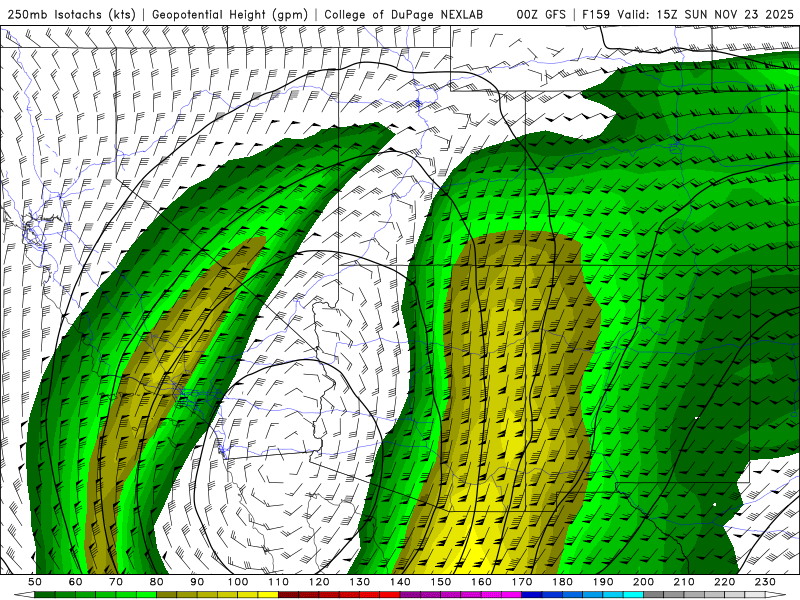Click the brightest yellow swatch before dark red
The width and height of the screenshot is (800, 600).
tap(268, 594)
